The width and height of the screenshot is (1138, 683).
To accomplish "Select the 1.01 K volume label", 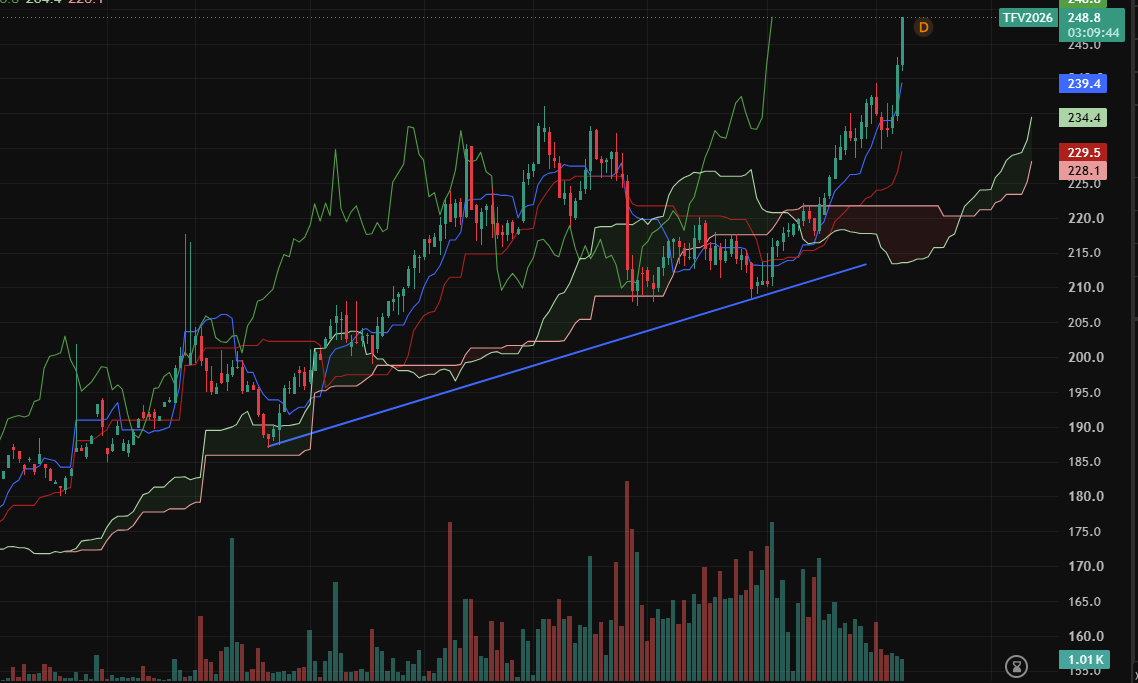I will 1084,660.
